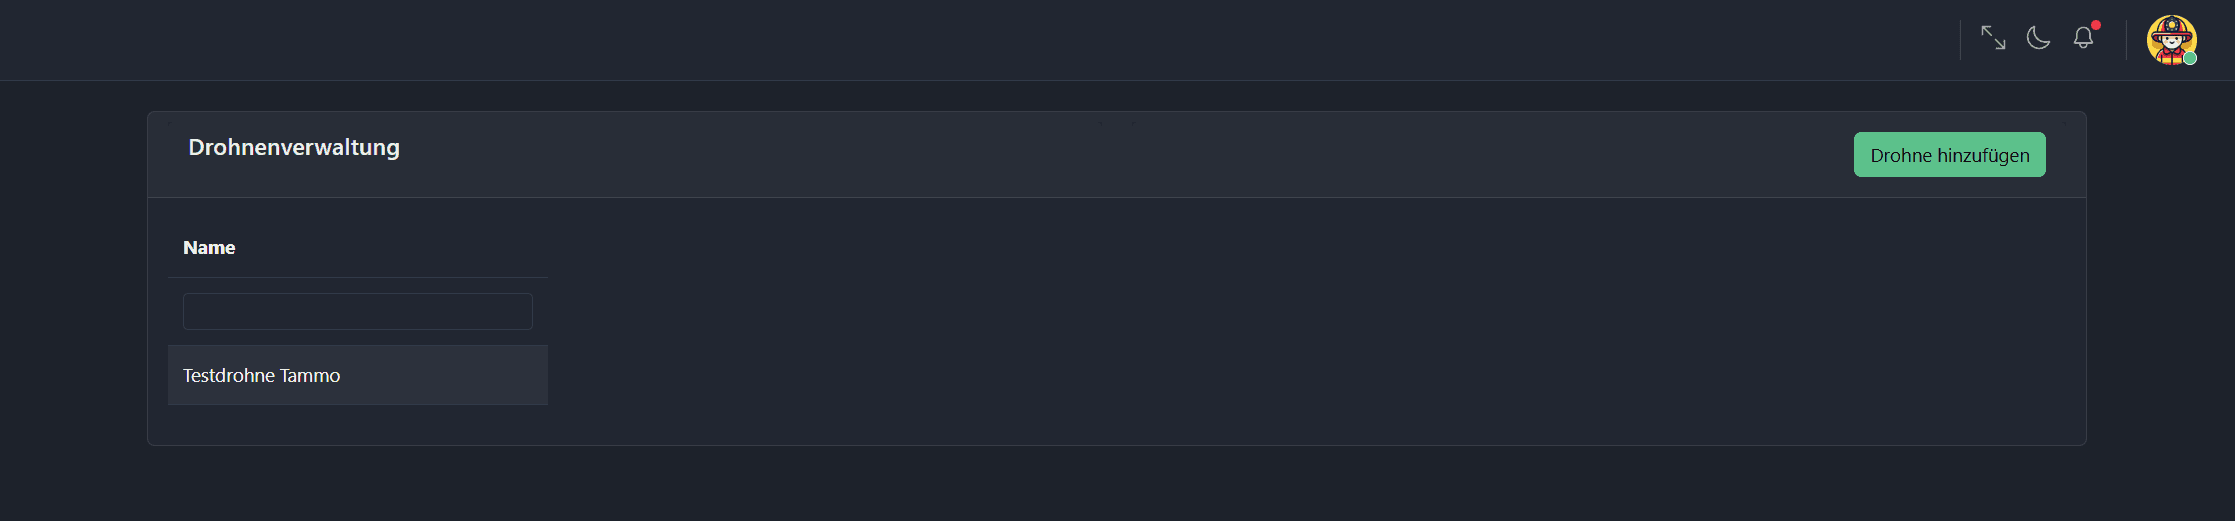Screen dimensions: 2235x521
Task: Click the Drohne hinzufügen button
Action: pos(1949,155)
